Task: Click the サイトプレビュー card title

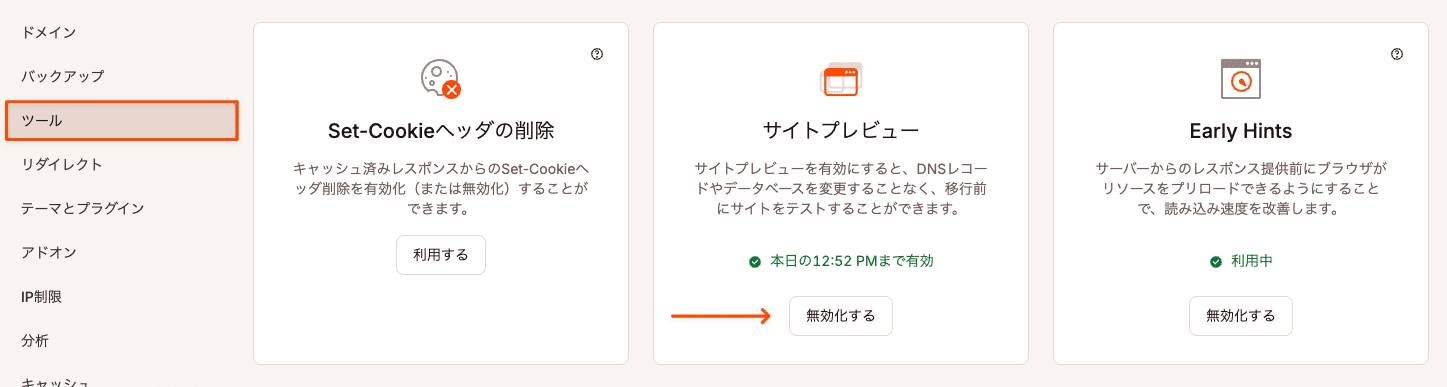Action: point(841,131)
